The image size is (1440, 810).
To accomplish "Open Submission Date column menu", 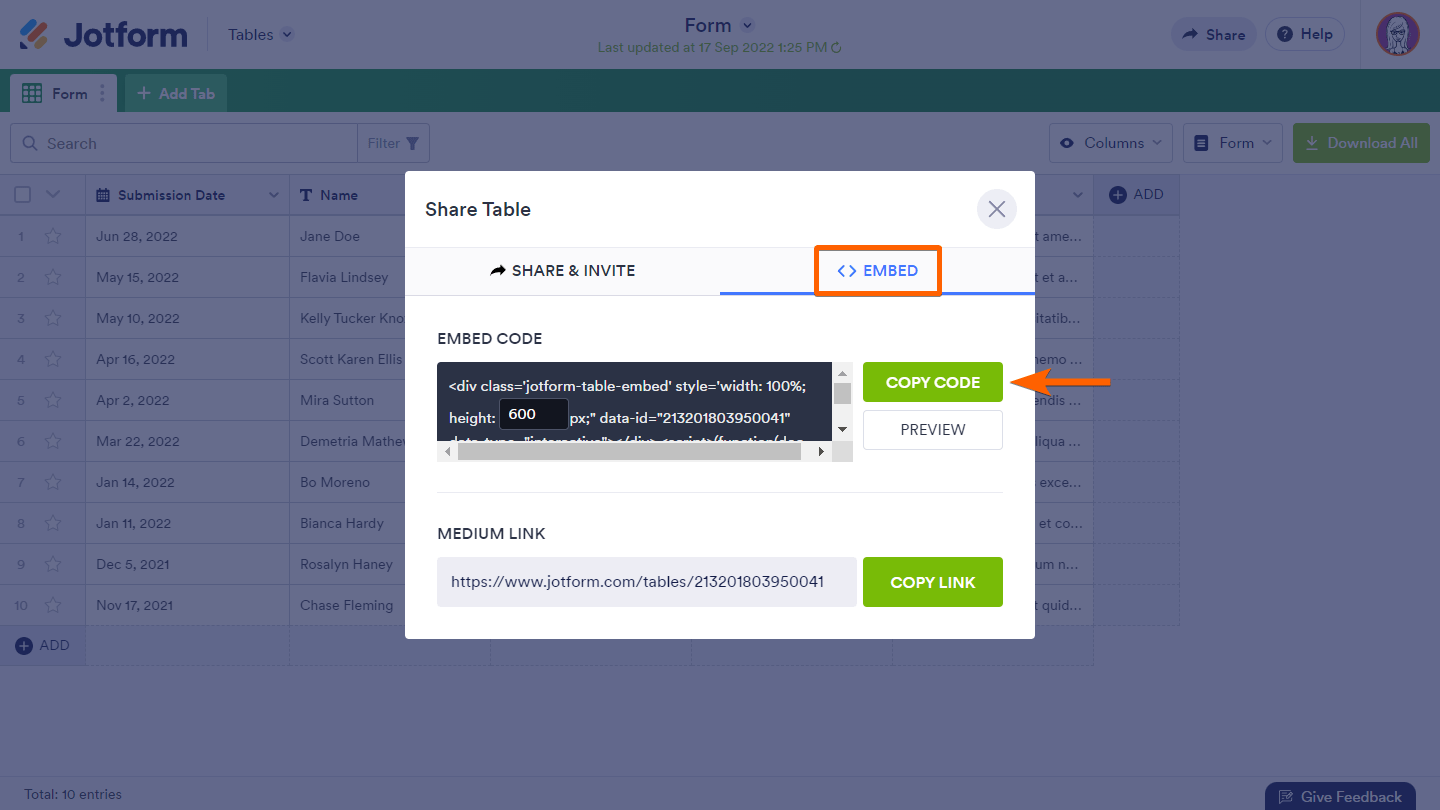I will click(273, 195).
